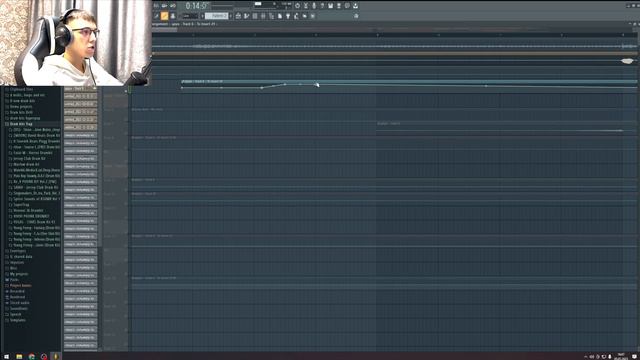The image size is (640, 360).
Task: Expand the 'Jersey Club Drum Kit' subfolder
Action: pos(29,158)
